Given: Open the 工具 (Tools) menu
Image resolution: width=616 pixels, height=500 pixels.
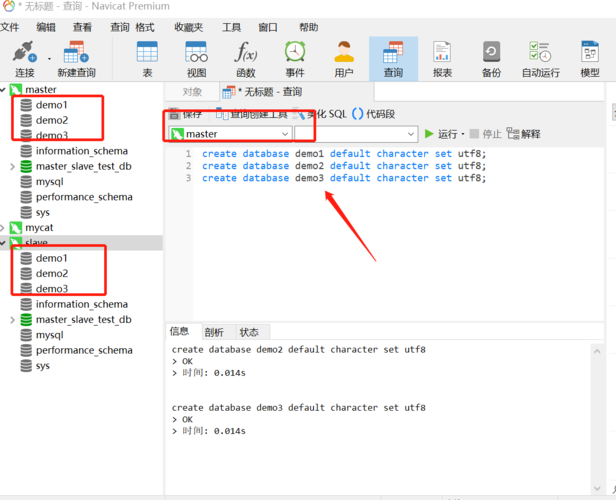Looking at the screenshot, I should [x=231, y=27].
